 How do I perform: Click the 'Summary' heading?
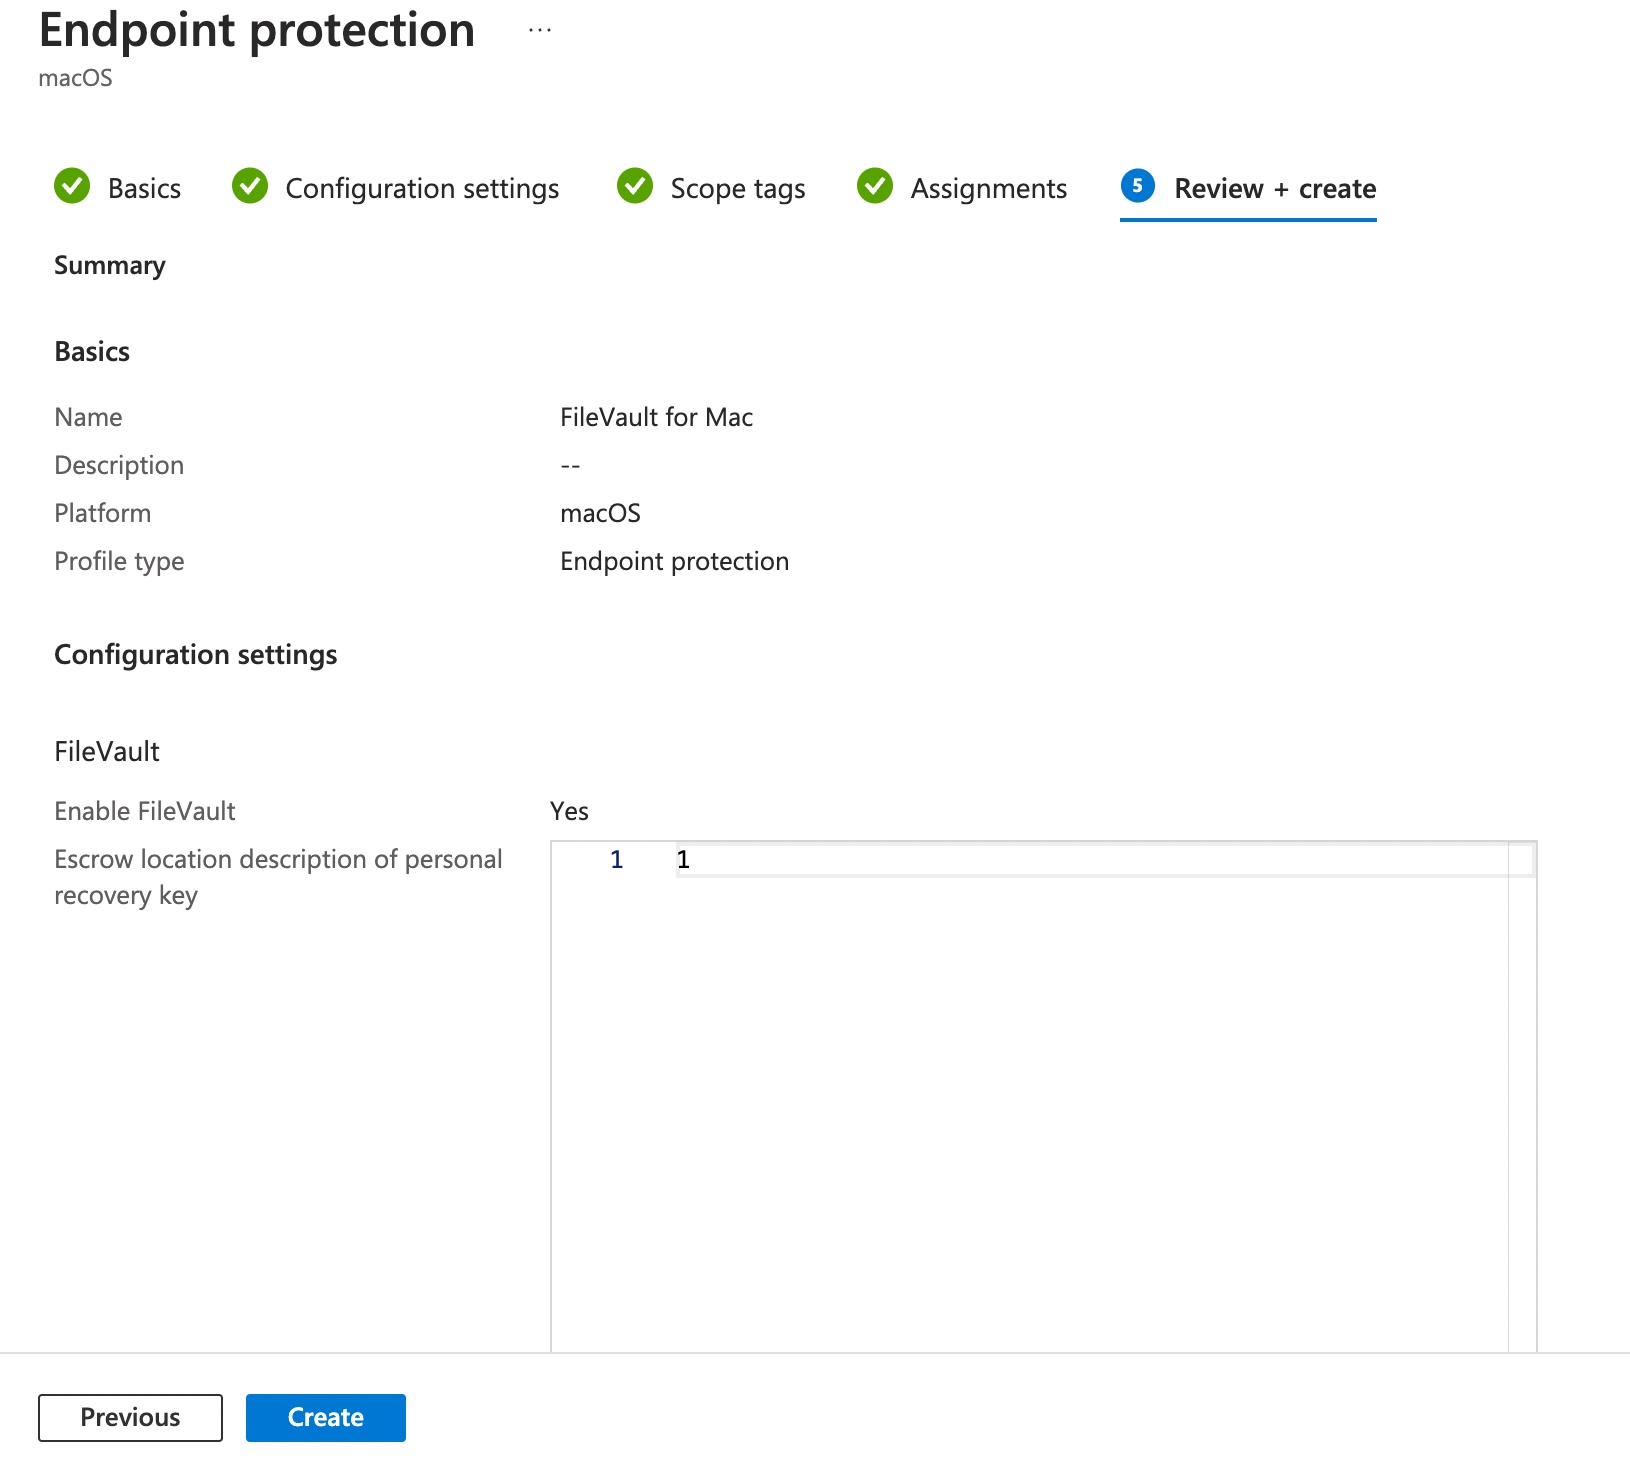click(110, 266)
